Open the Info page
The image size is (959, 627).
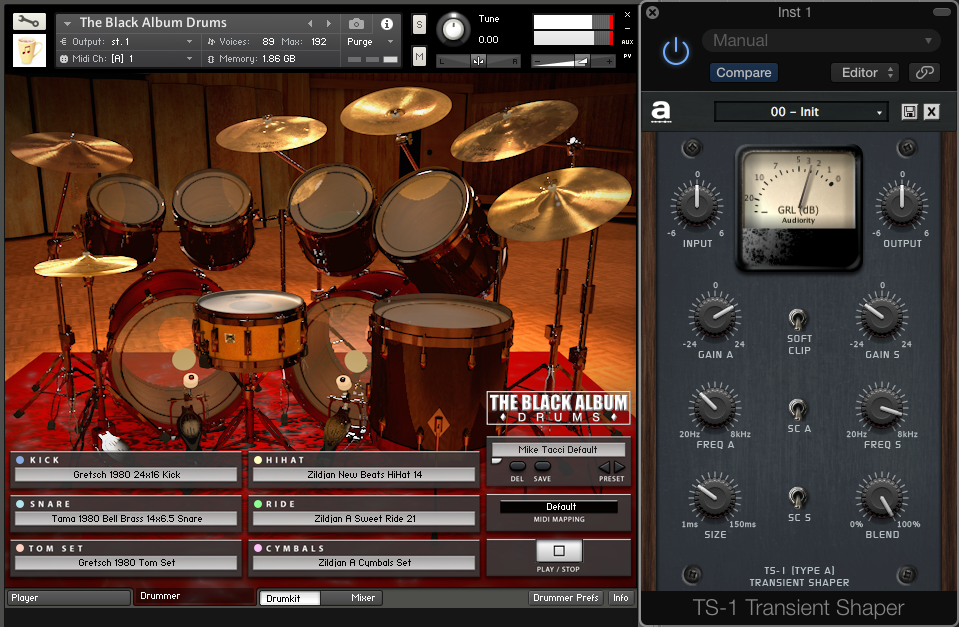pyautogui.click(x=621, y=598)
